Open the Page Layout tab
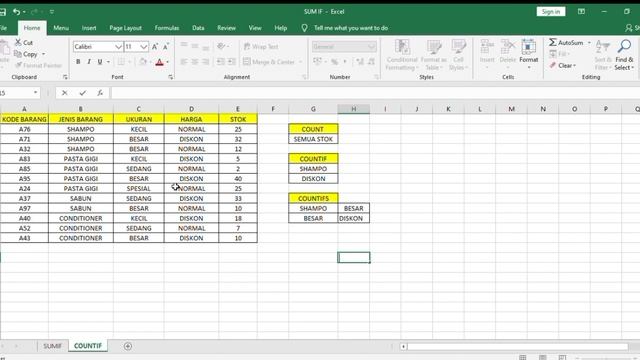 pos(125,28)
